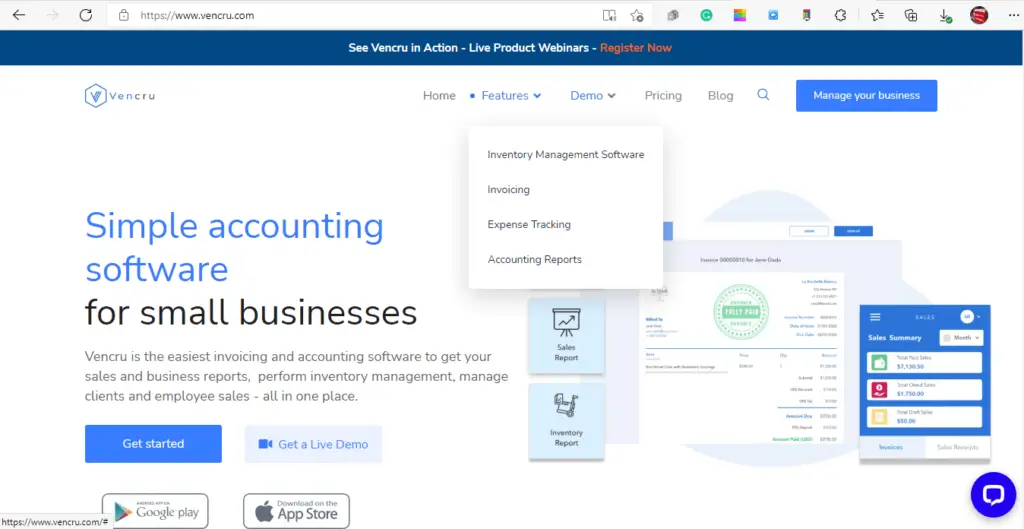Click the Get started button
The image size is (1024, 529).
click(153, 444)
